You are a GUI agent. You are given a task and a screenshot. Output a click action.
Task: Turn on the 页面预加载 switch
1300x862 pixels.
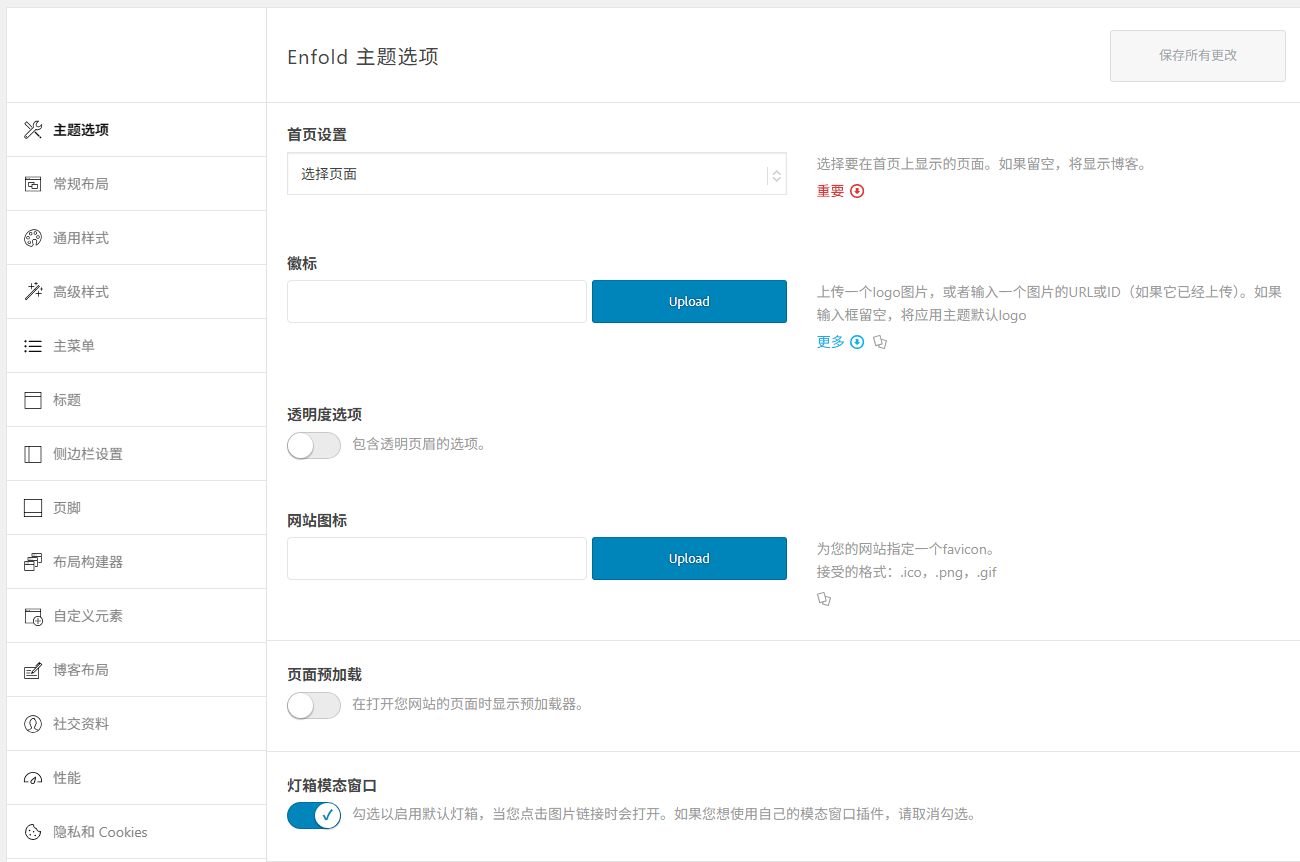[314, 706]
